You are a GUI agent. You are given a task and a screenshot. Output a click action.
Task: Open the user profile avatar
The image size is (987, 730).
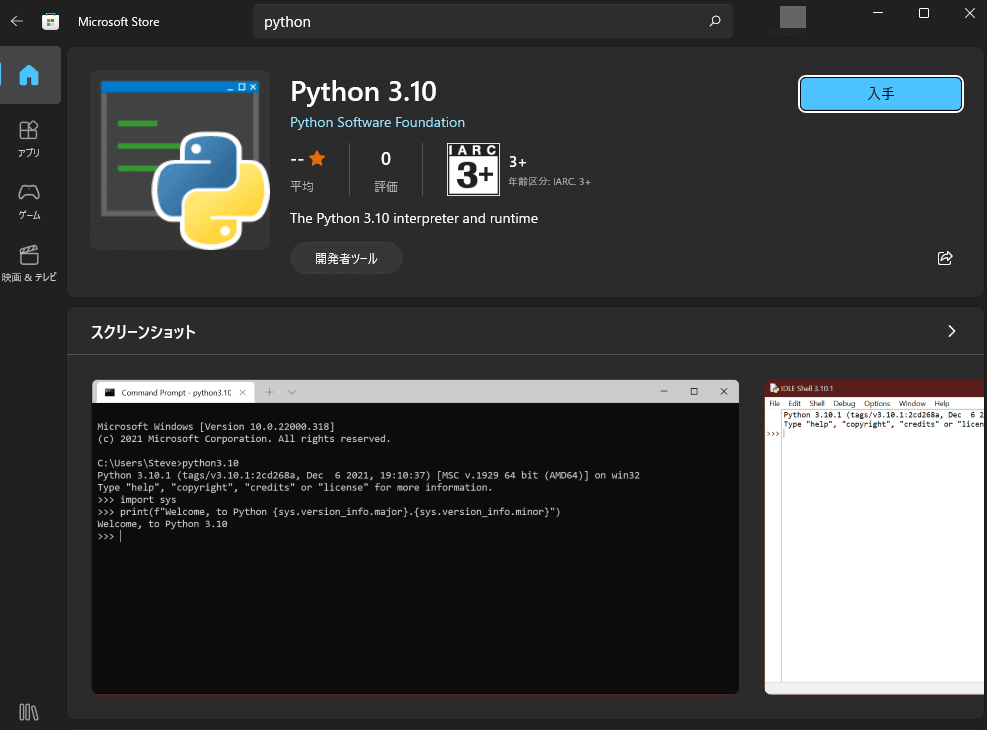tap(792, 17)
